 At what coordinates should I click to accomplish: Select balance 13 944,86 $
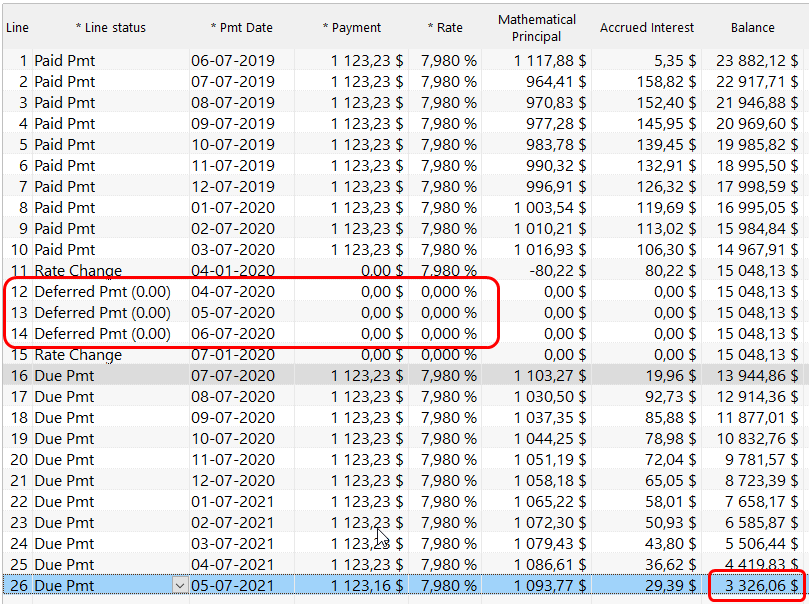[757, 376]
